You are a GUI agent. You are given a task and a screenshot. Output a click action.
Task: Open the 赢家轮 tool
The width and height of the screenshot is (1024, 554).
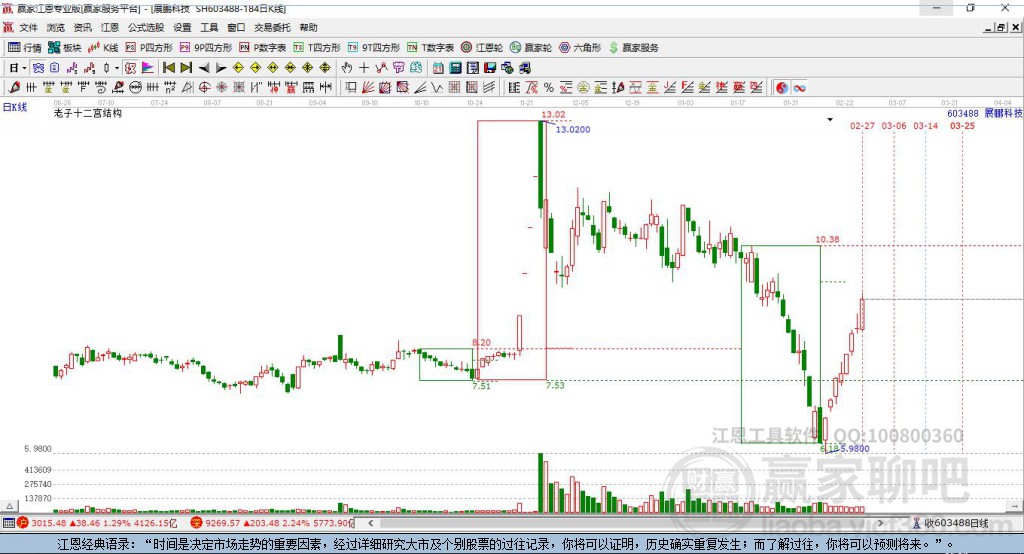(531, 48)
